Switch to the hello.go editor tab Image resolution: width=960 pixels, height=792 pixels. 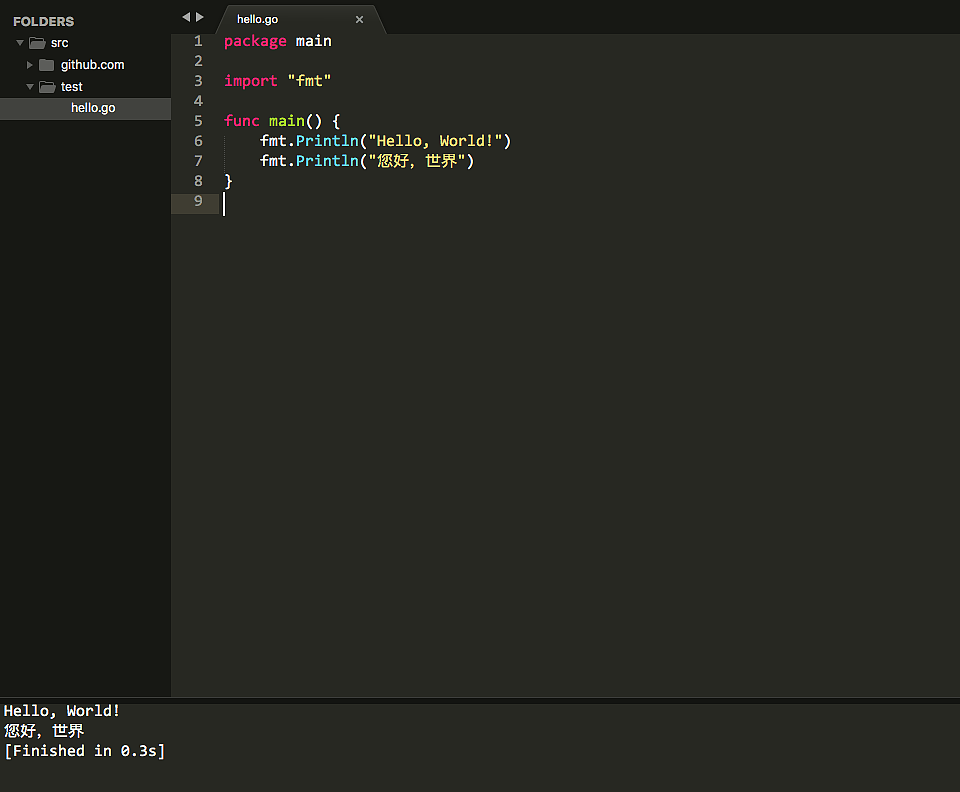point(257,19)
